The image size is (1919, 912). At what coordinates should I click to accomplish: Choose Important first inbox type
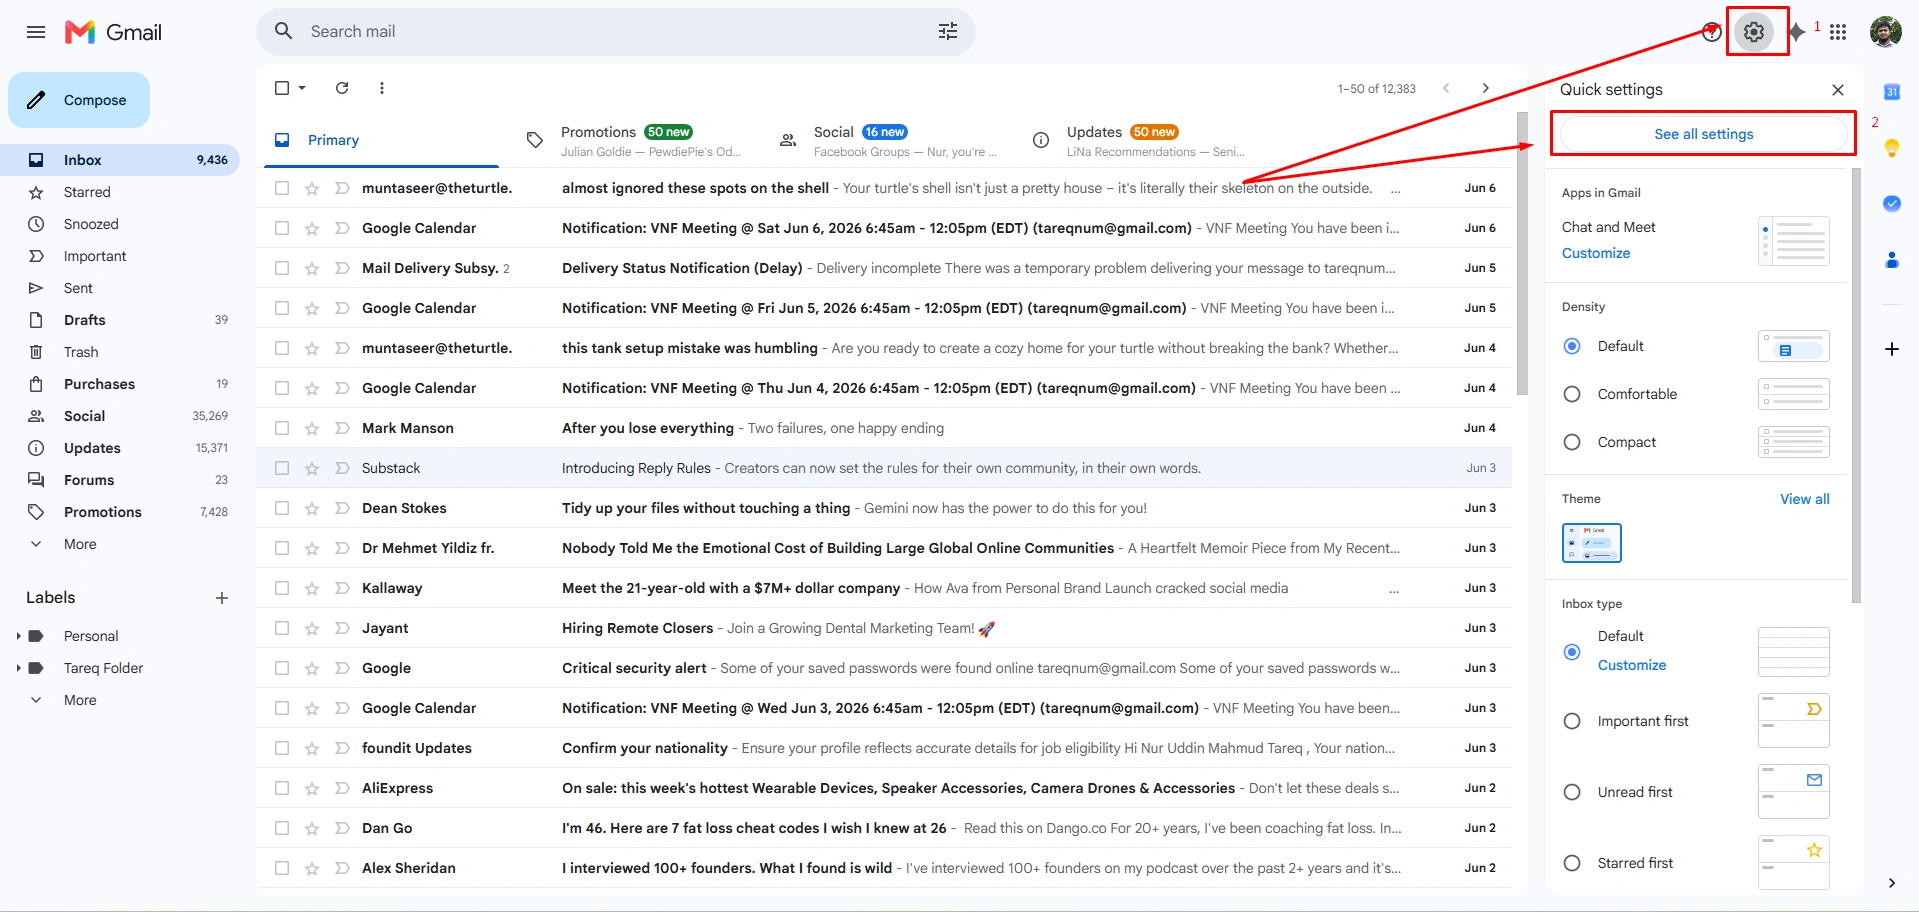point(1572,721)
